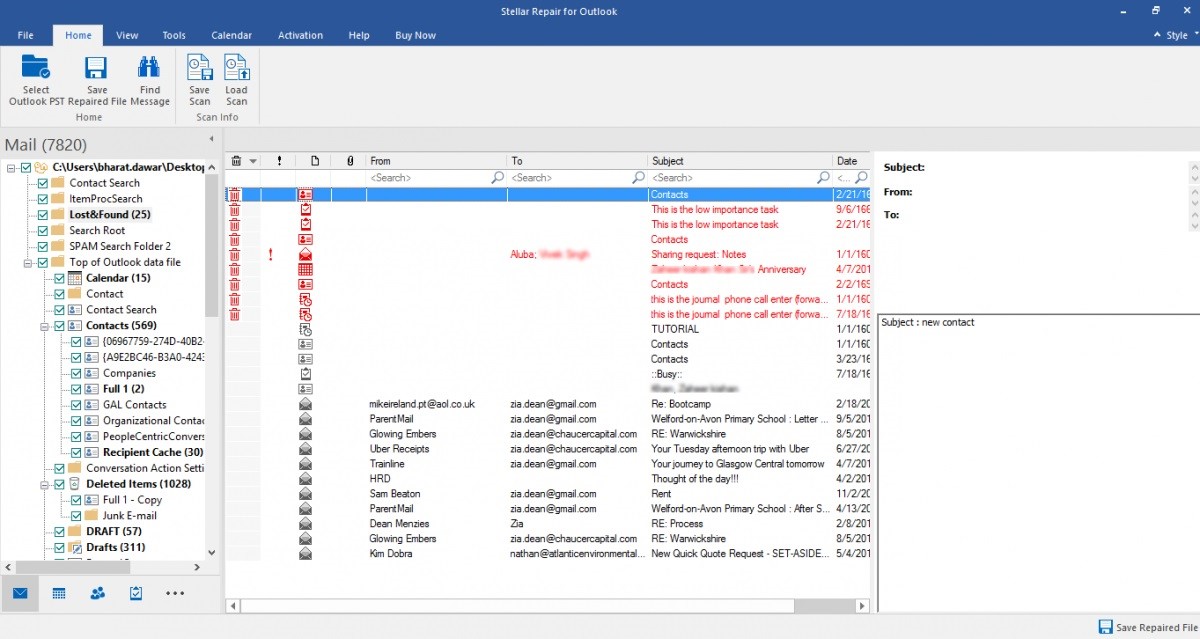This screenshot has width=1200, height=639.
Task: Toggle the DRAFT (57) checkbox
Action: point(59,532)
